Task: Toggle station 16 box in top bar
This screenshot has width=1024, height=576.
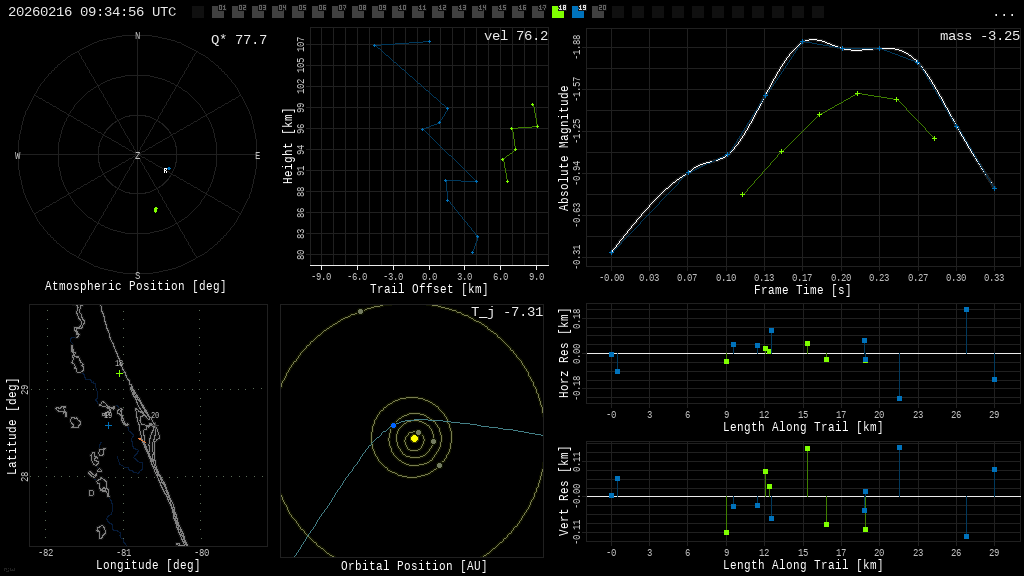Action: (x=519, y=12)
